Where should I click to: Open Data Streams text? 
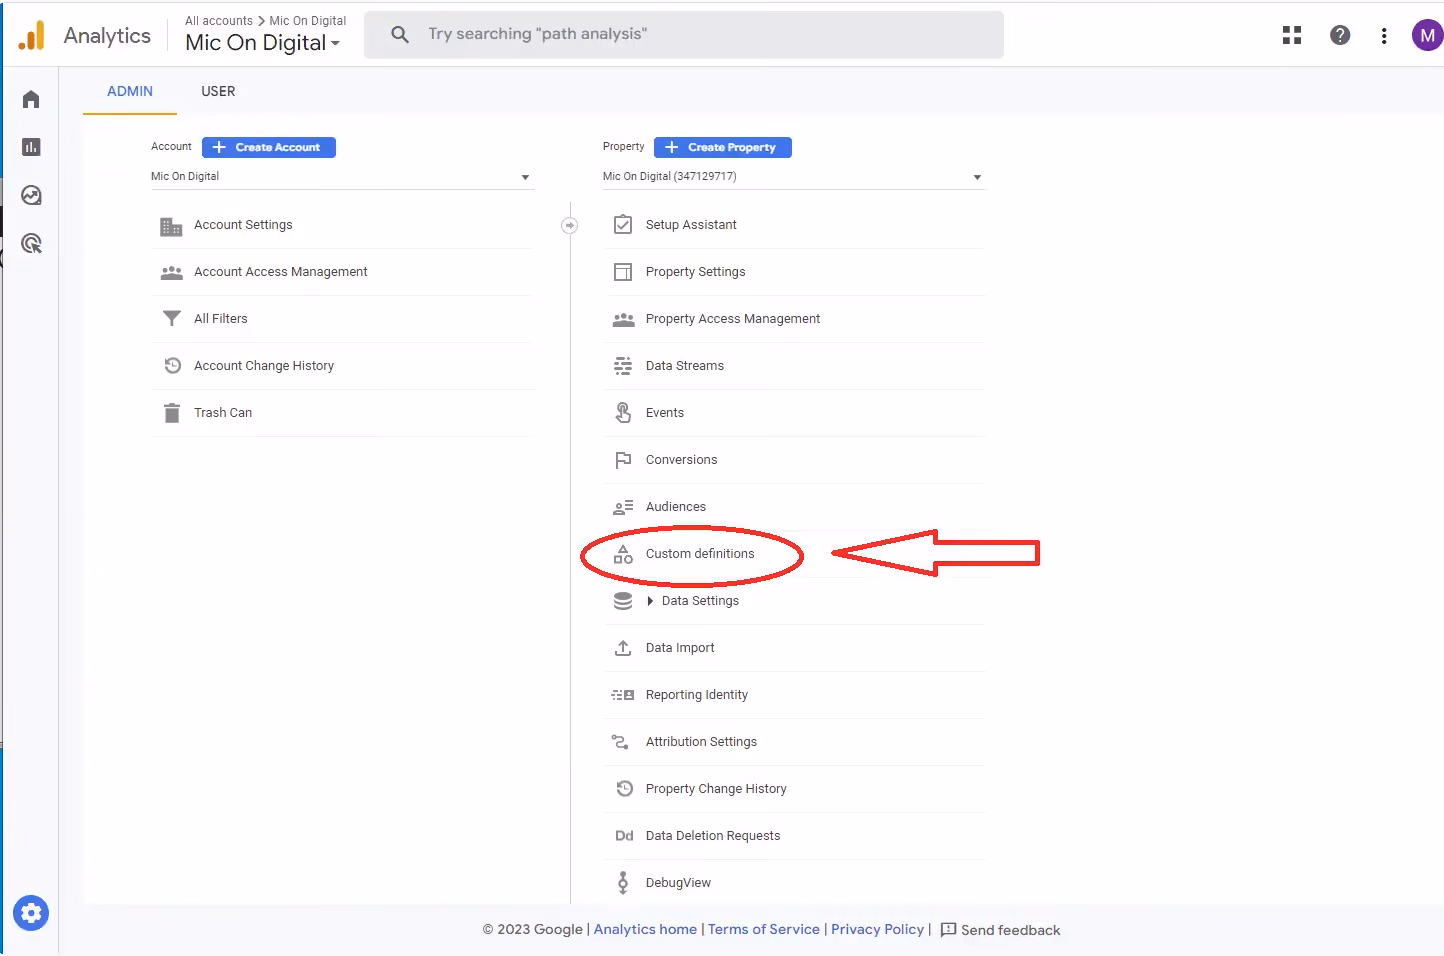685,366
